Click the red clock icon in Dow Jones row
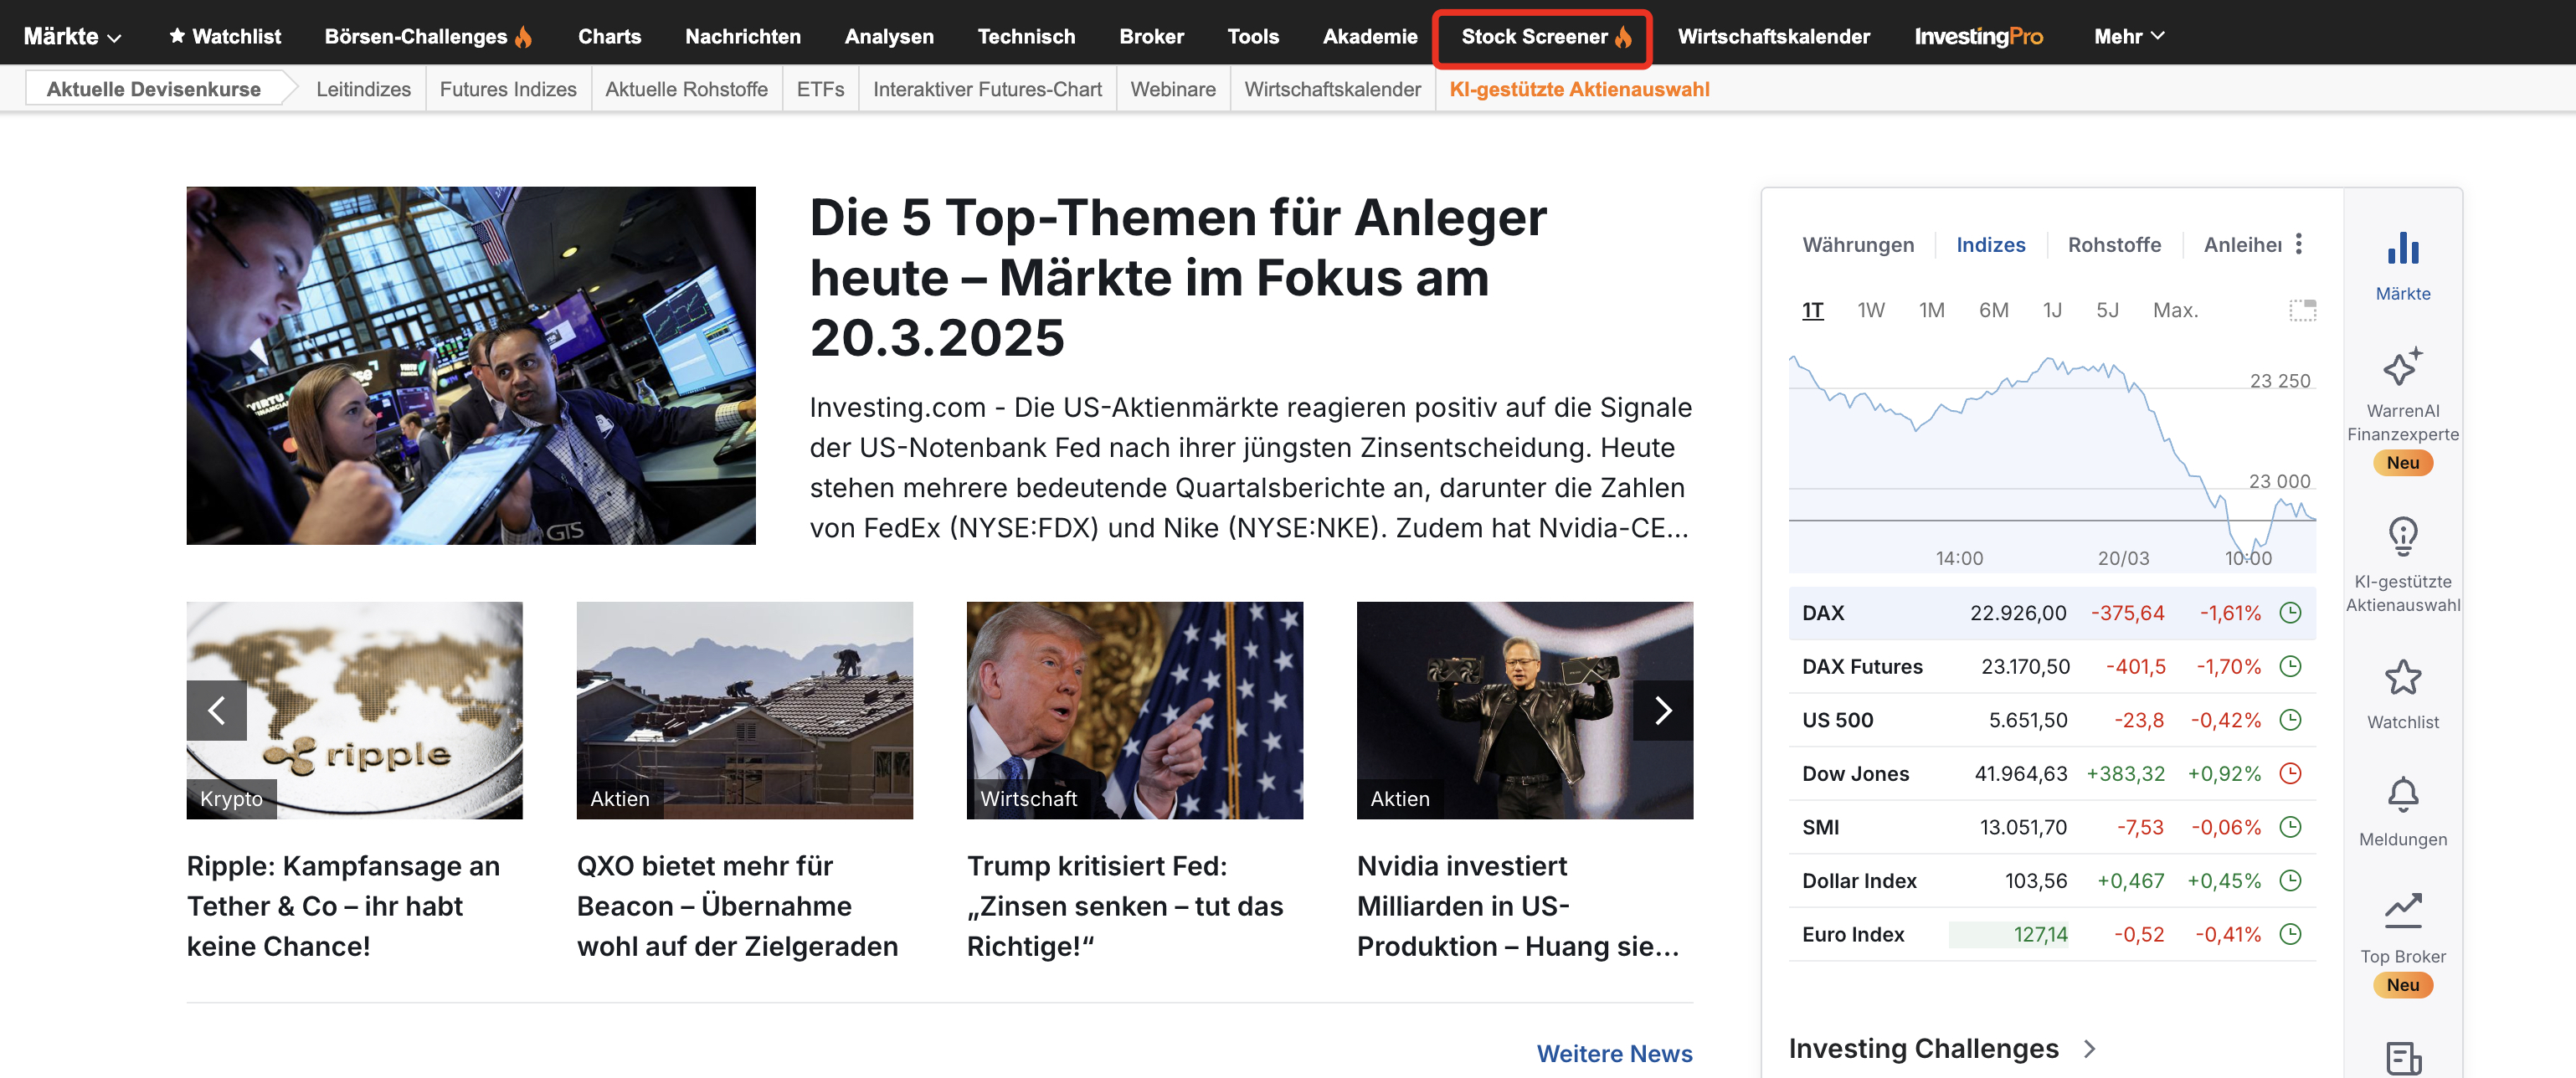The height and width of the screenshot is (1078, 2576). click(x=2290, y=773)
